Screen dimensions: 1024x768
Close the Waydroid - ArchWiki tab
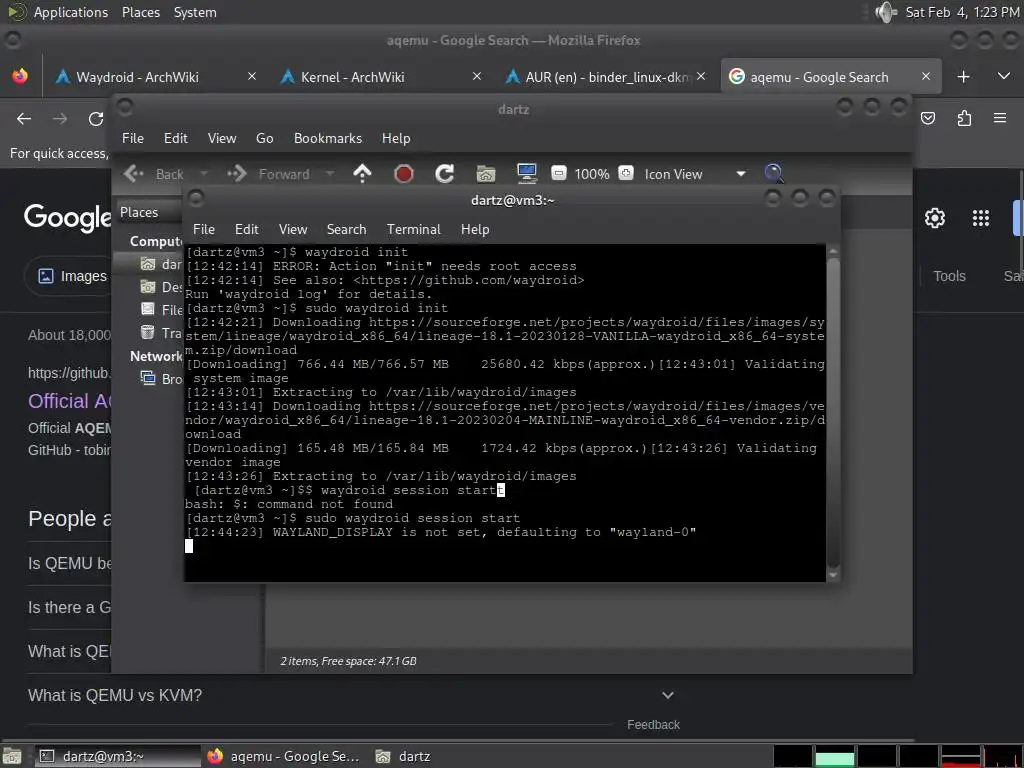click(251, 76)
